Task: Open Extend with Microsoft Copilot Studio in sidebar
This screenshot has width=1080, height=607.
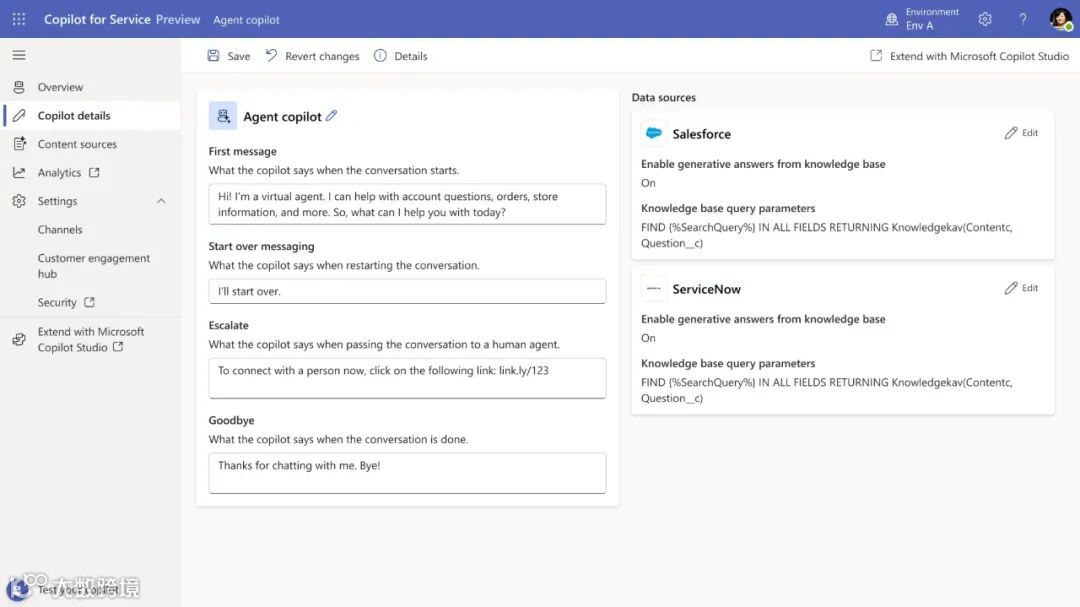Action: click(91, 339)
